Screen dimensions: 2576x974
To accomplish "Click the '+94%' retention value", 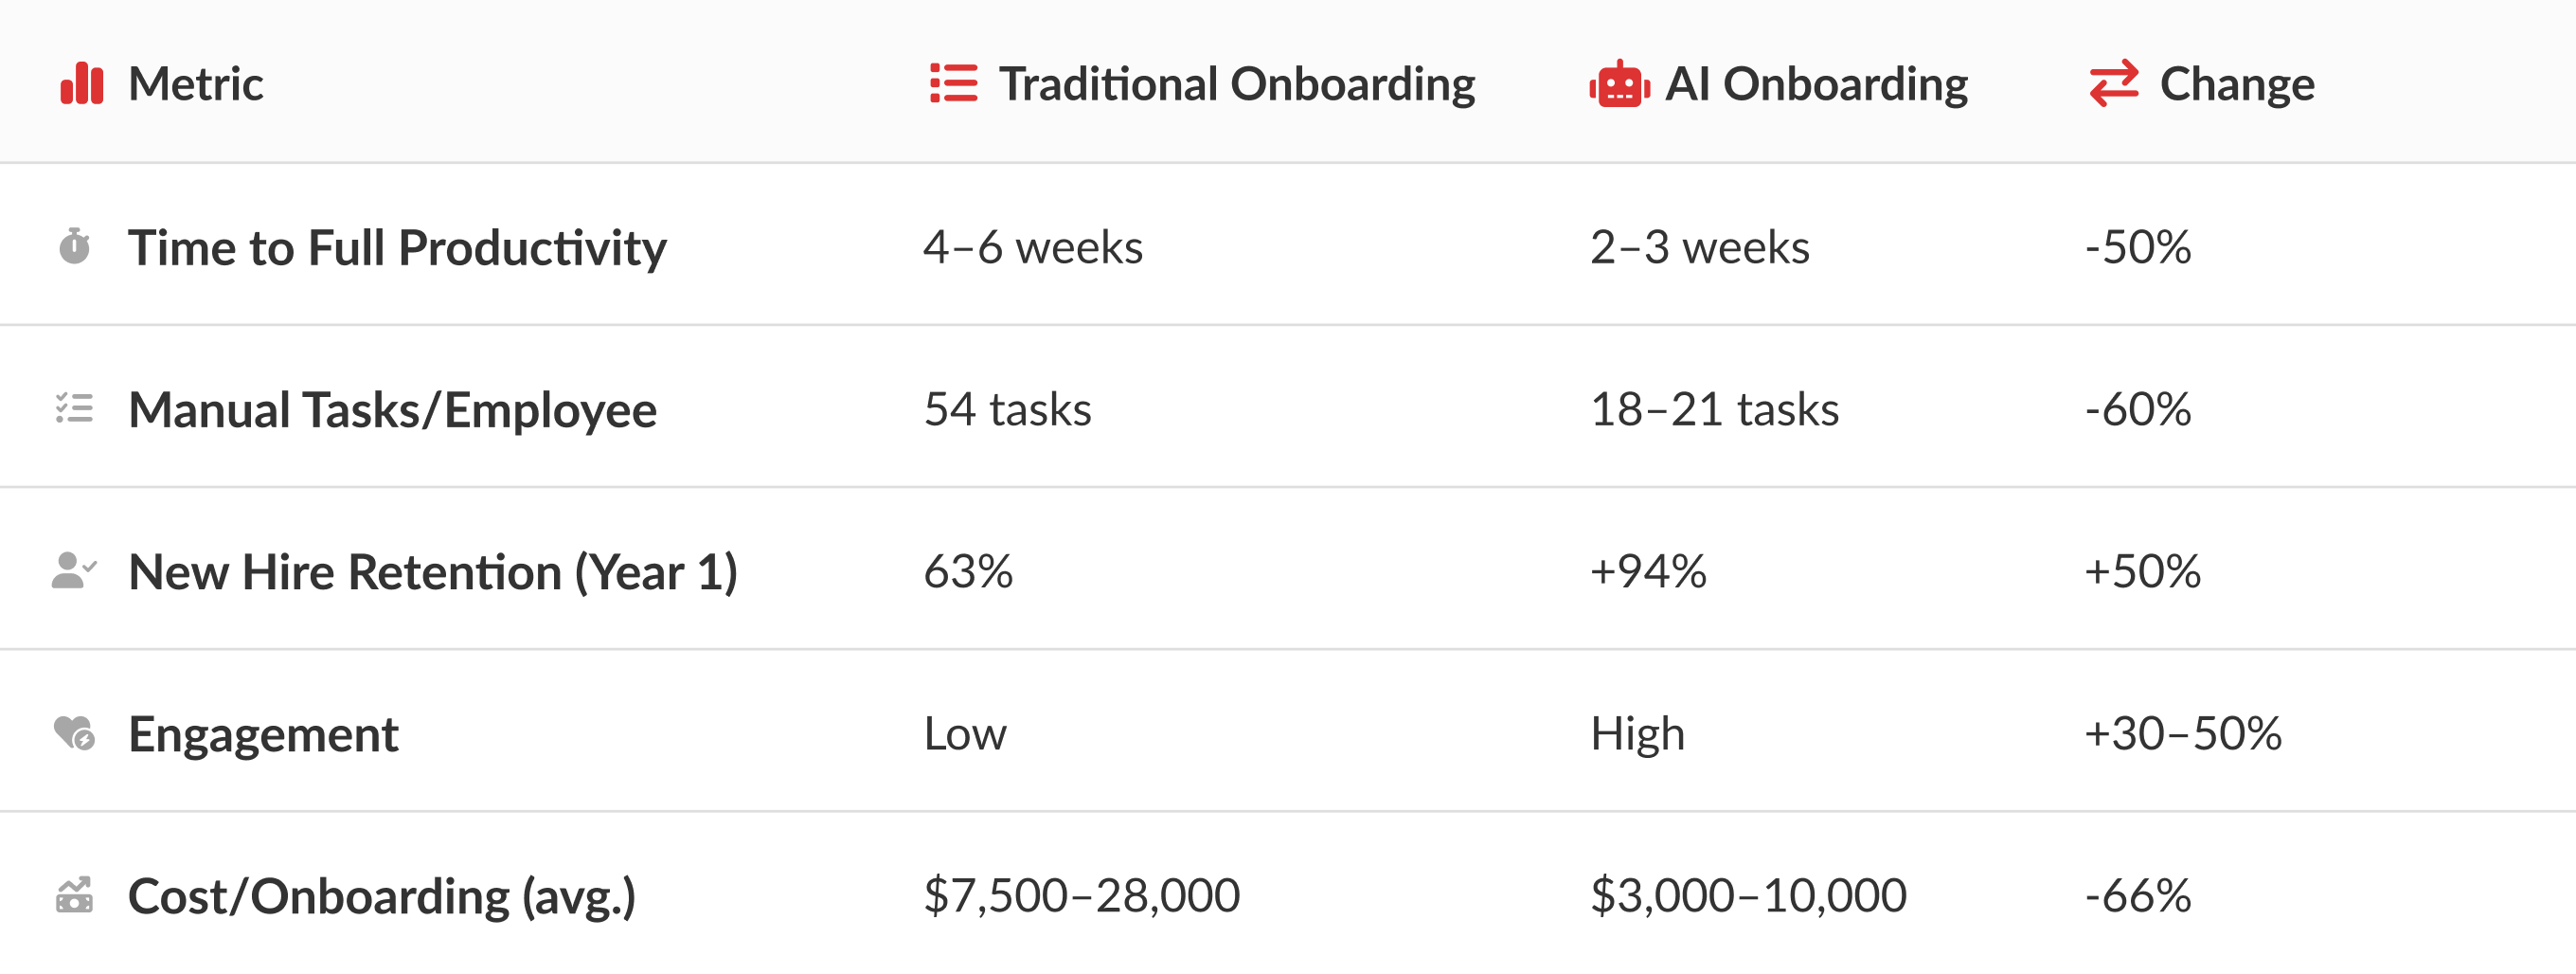I will (x=1648, y=571).
